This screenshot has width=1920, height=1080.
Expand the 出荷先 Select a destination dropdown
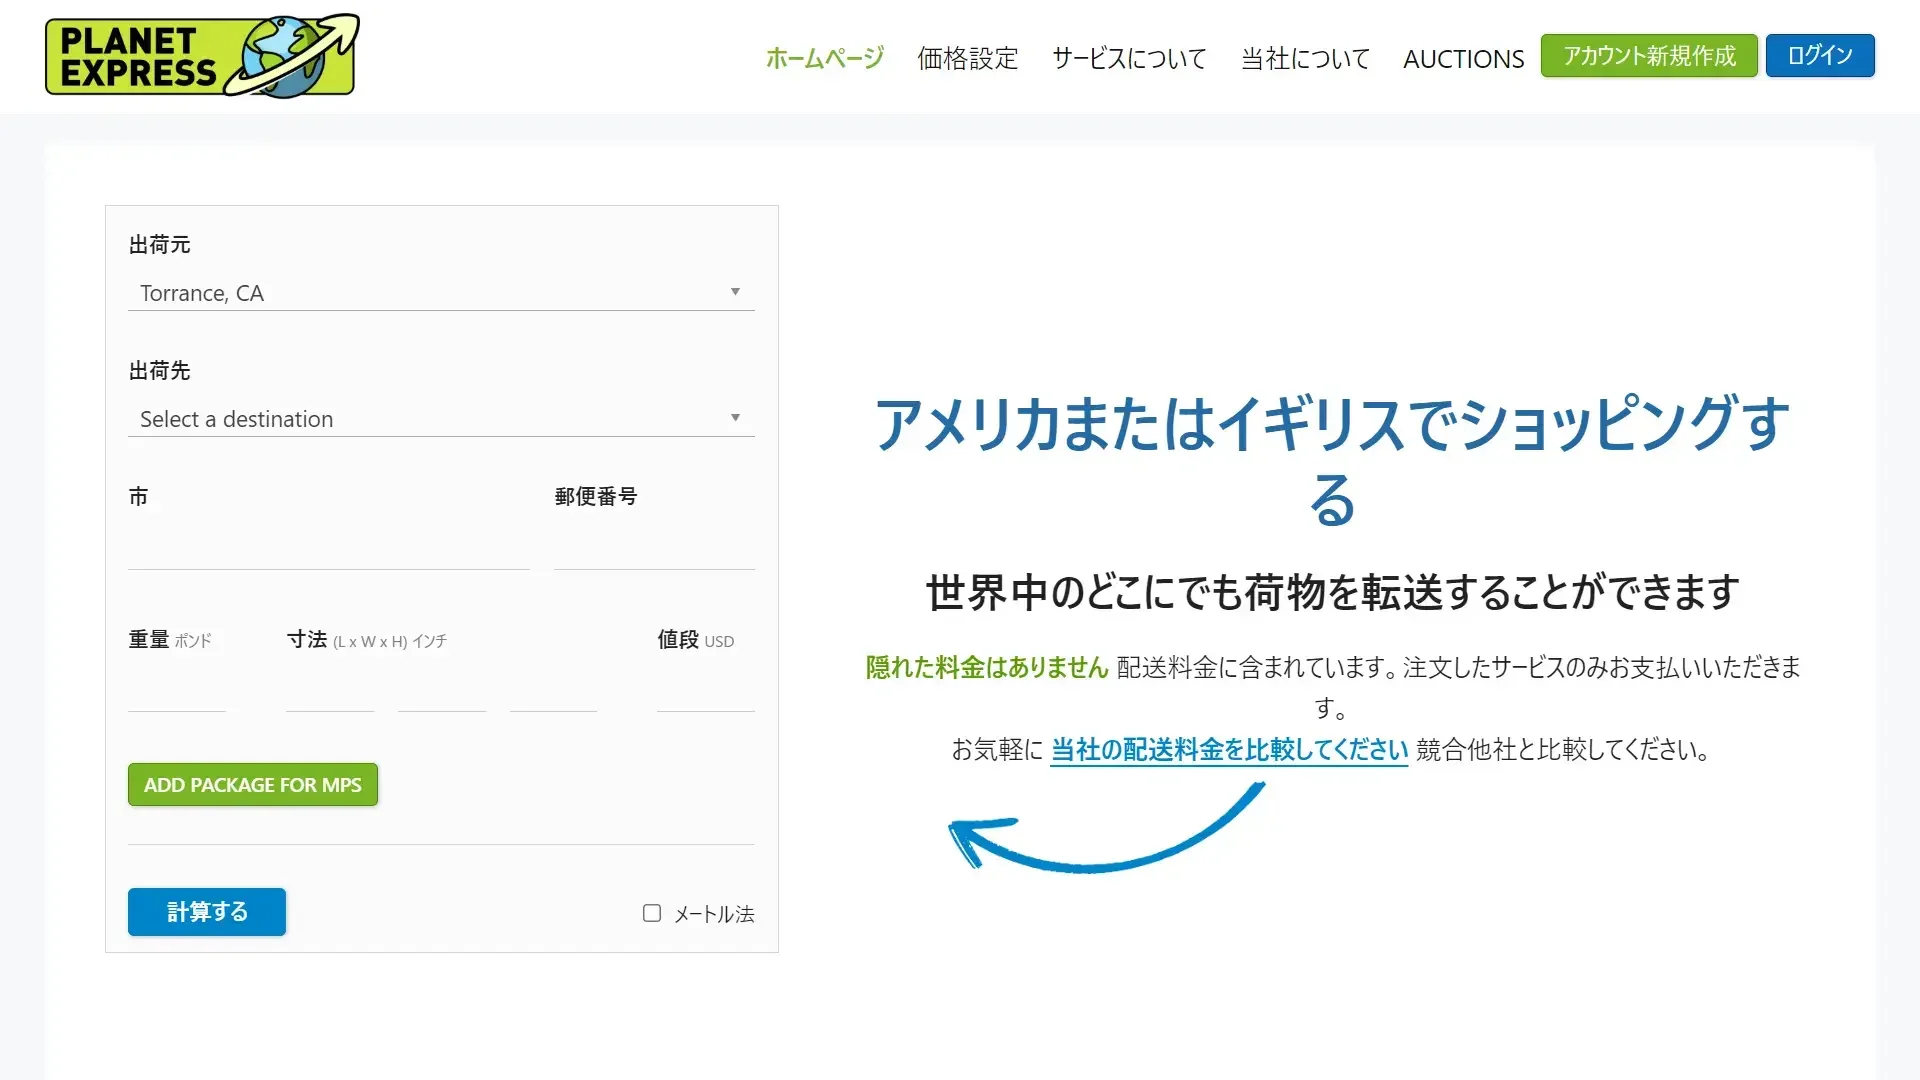(440, 419)
